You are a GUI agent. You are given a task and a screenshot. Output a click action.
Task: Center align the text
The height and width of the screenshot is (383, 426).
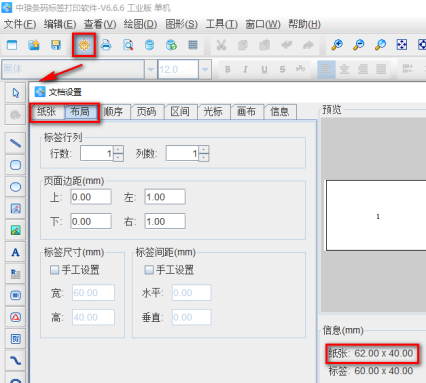tap(344, 69)
